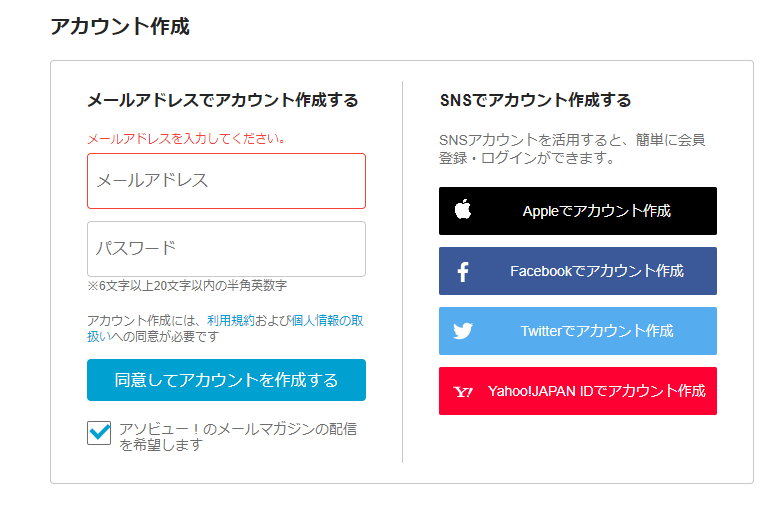
Task: Click the SNSでアカウント作成する heading
Action: tap(535, 100)
